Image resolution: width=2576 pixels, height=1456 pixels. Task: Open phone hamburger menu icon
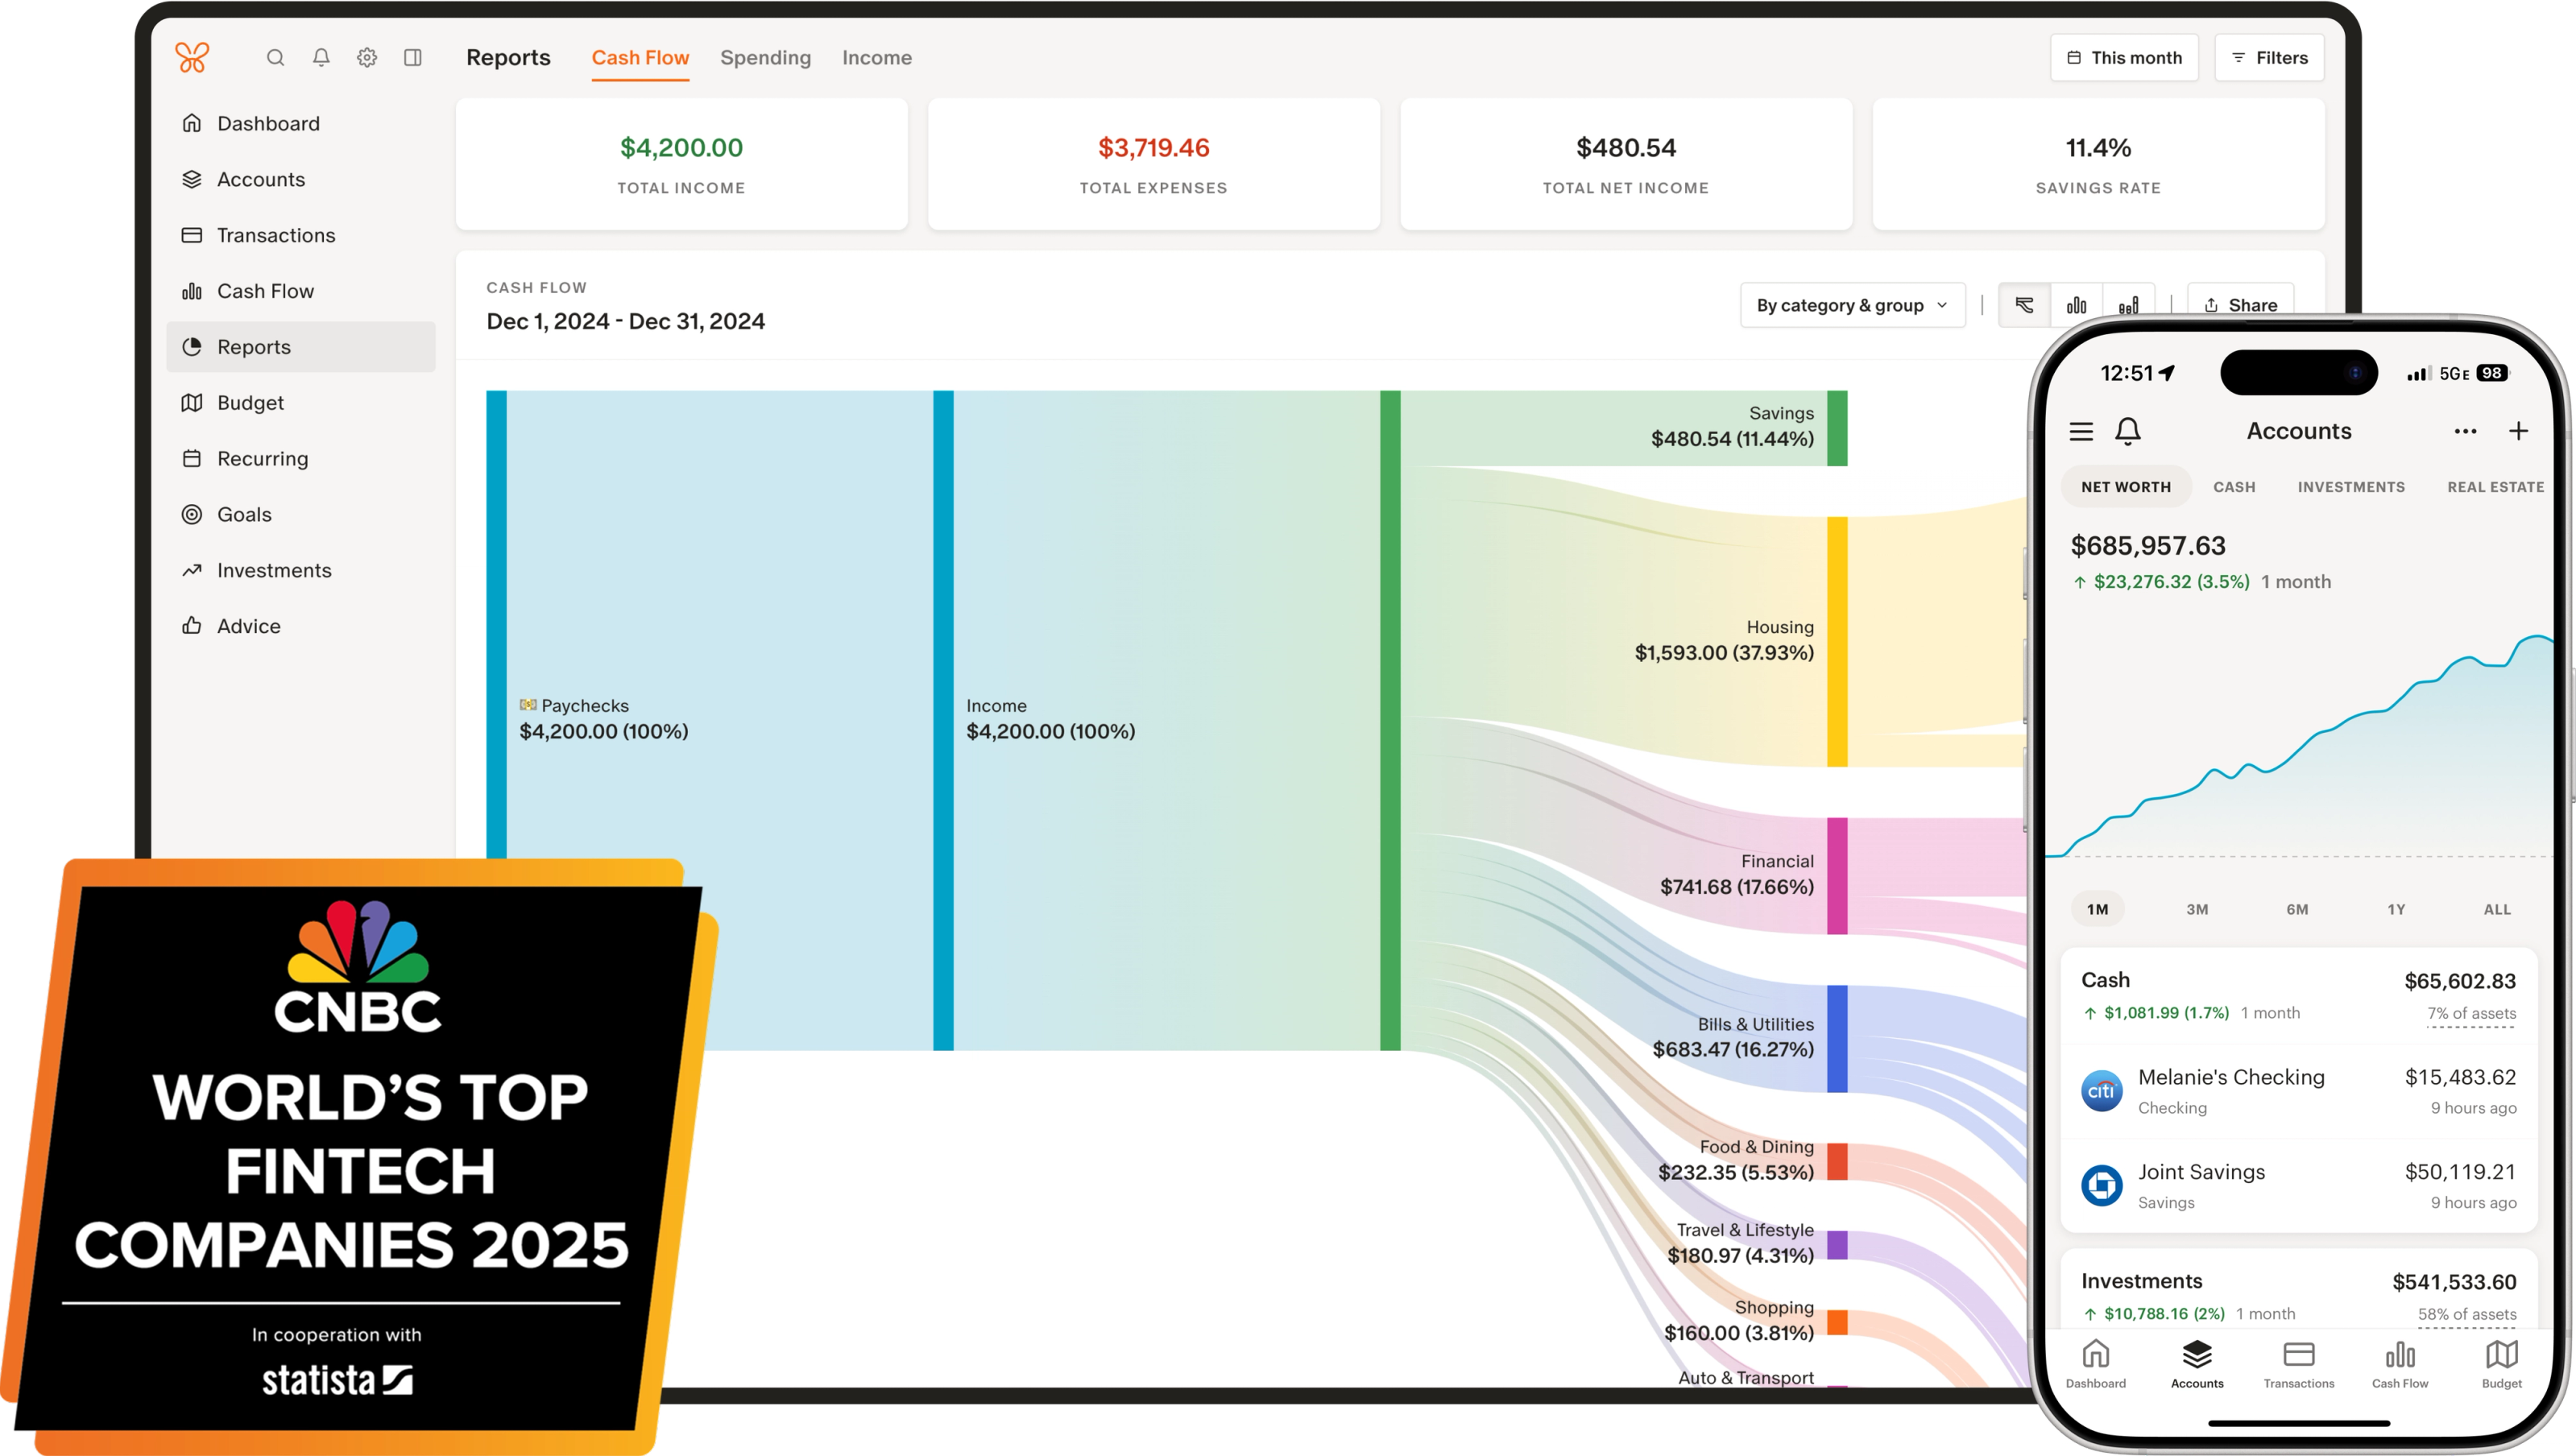2081,431
